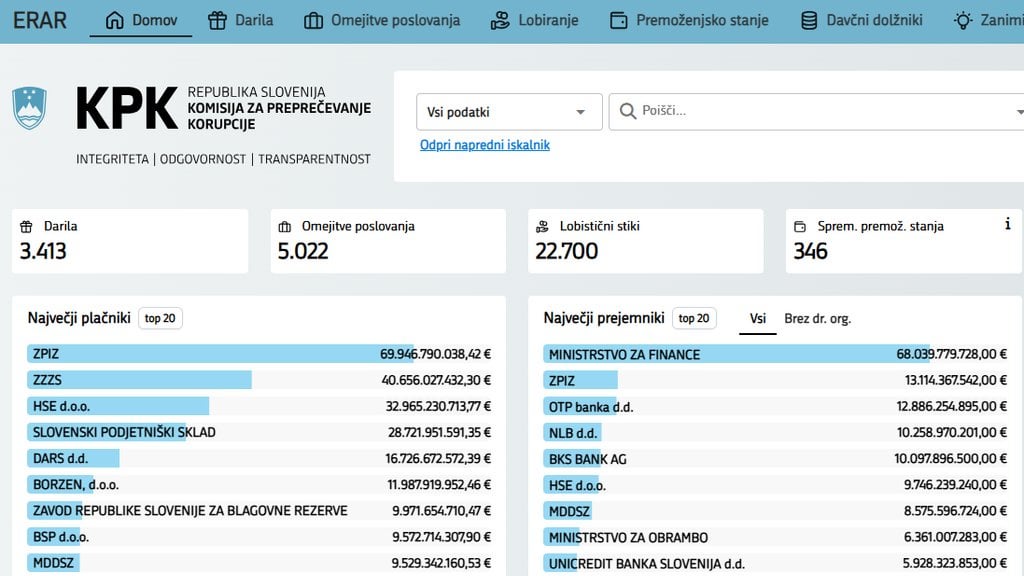Select BSP d.o.o. payer row

click(x=259, y=537)
